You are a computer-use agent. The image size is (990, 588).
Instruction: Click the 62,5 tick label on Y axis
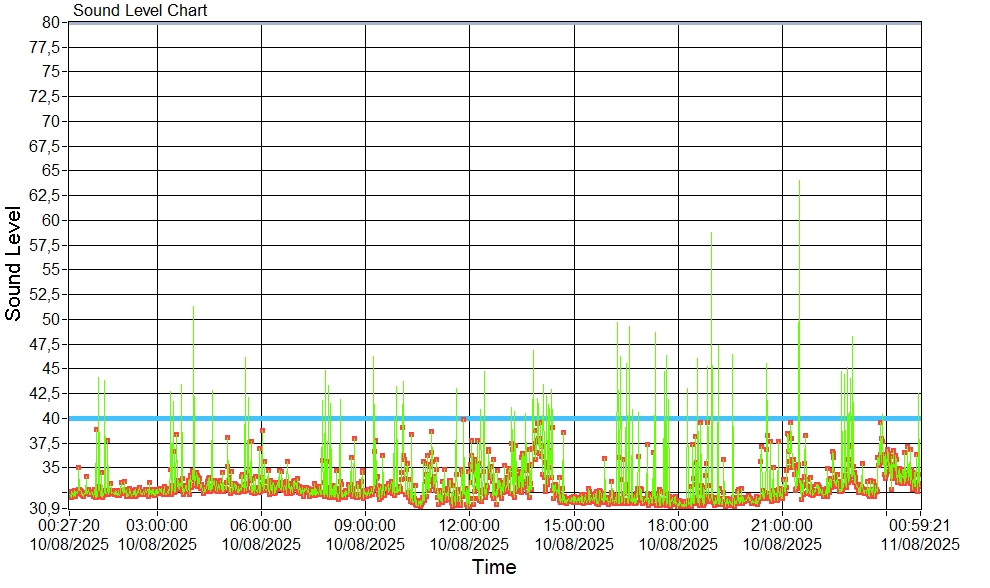[44, 195]
